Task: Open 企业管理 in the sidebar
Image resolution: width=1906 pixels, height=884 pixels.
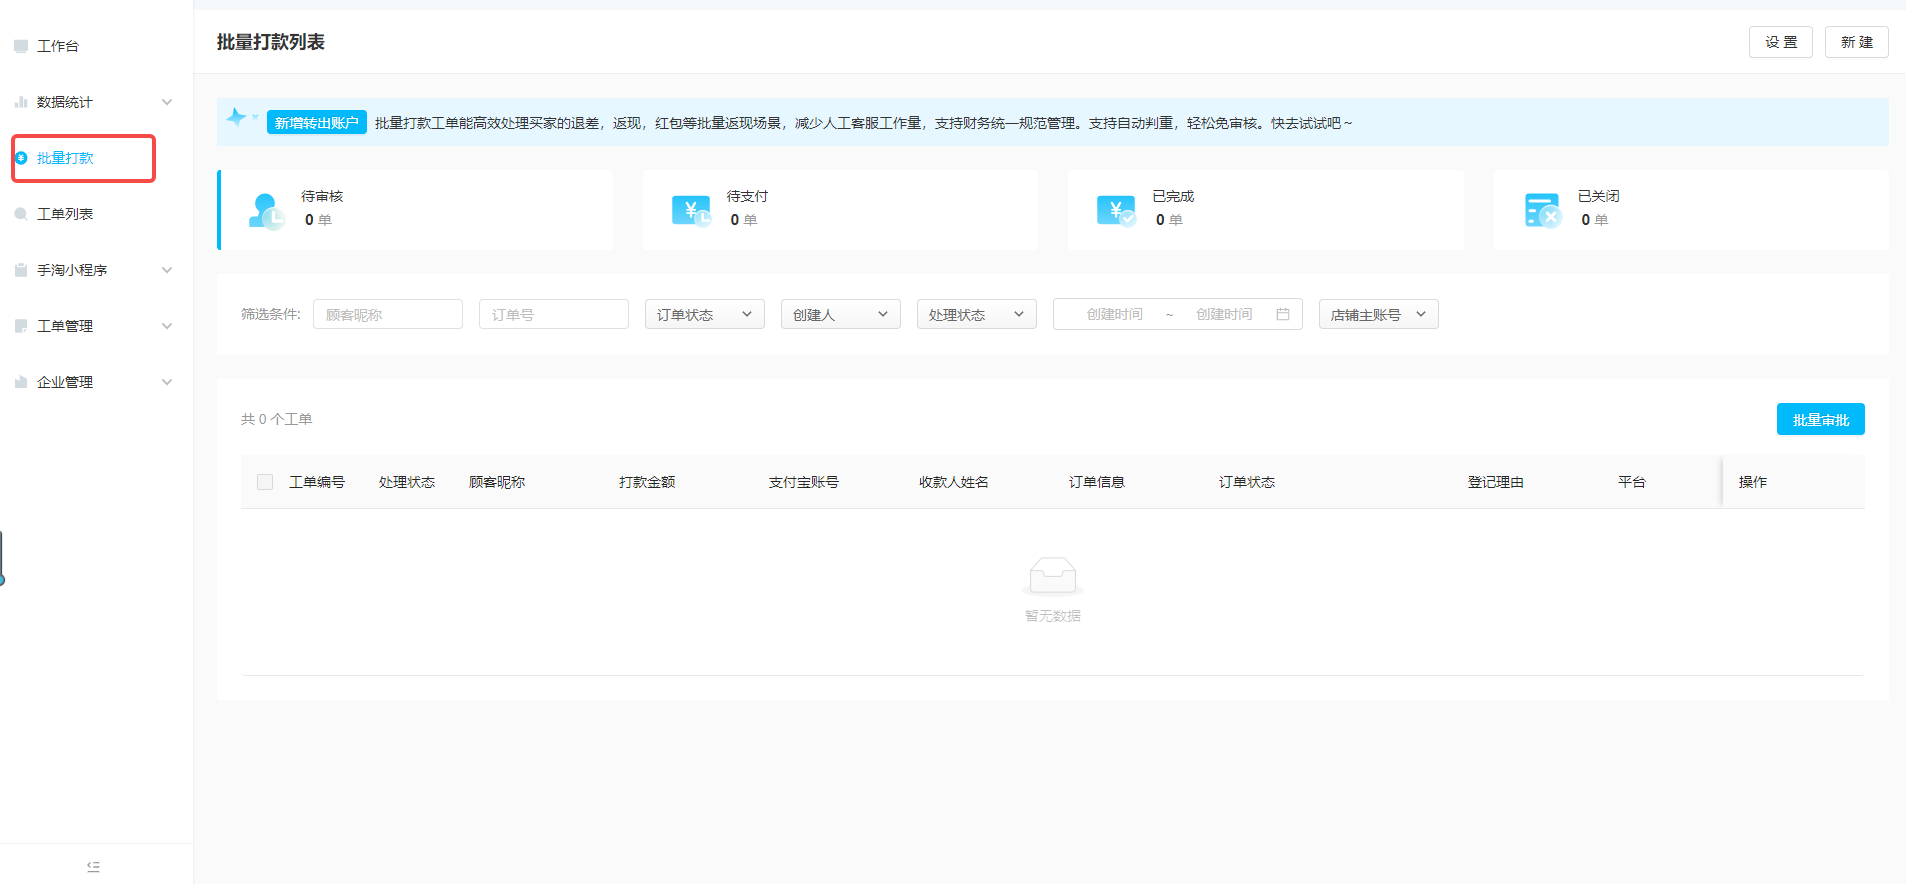Action: [65, 382]
